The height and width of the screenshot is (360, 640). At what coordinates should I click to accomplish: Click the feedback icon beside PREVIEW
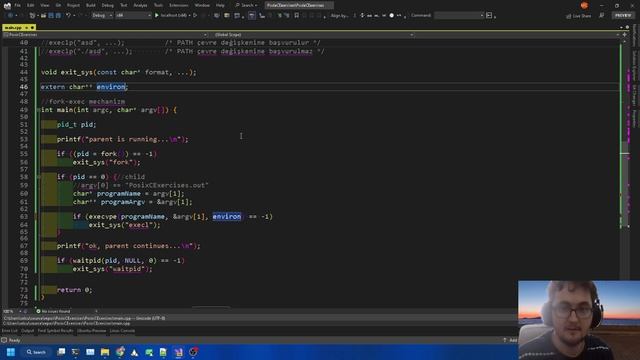[x=602, y=16]
